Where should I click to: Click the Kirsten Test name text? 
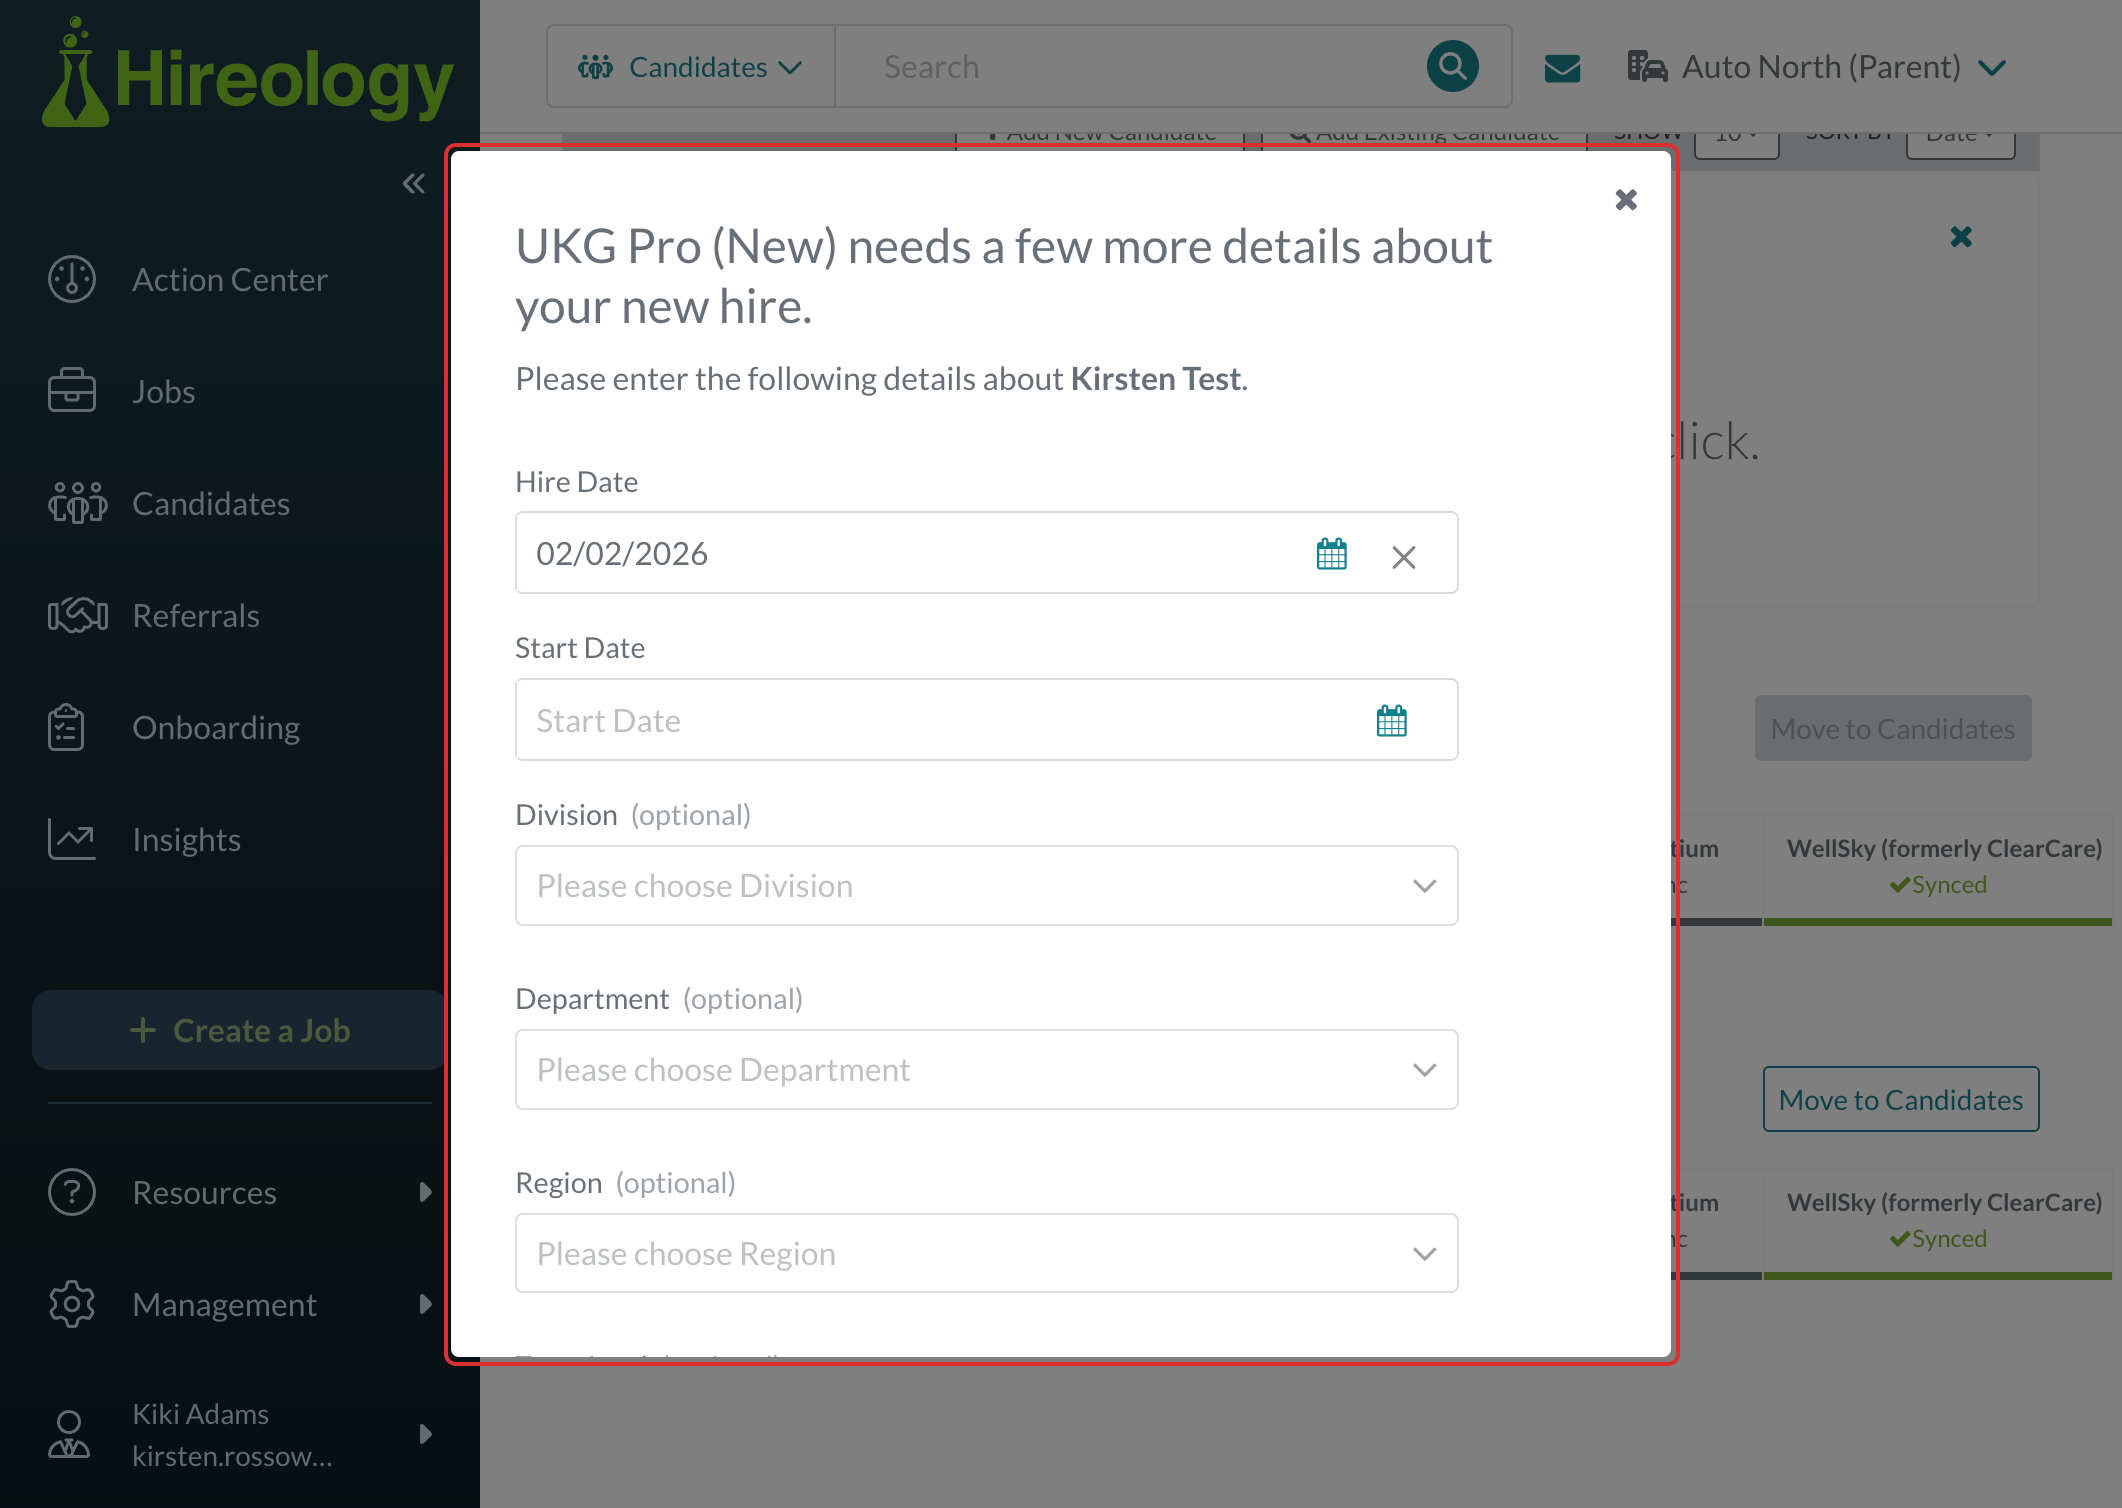pos(1156,379)
